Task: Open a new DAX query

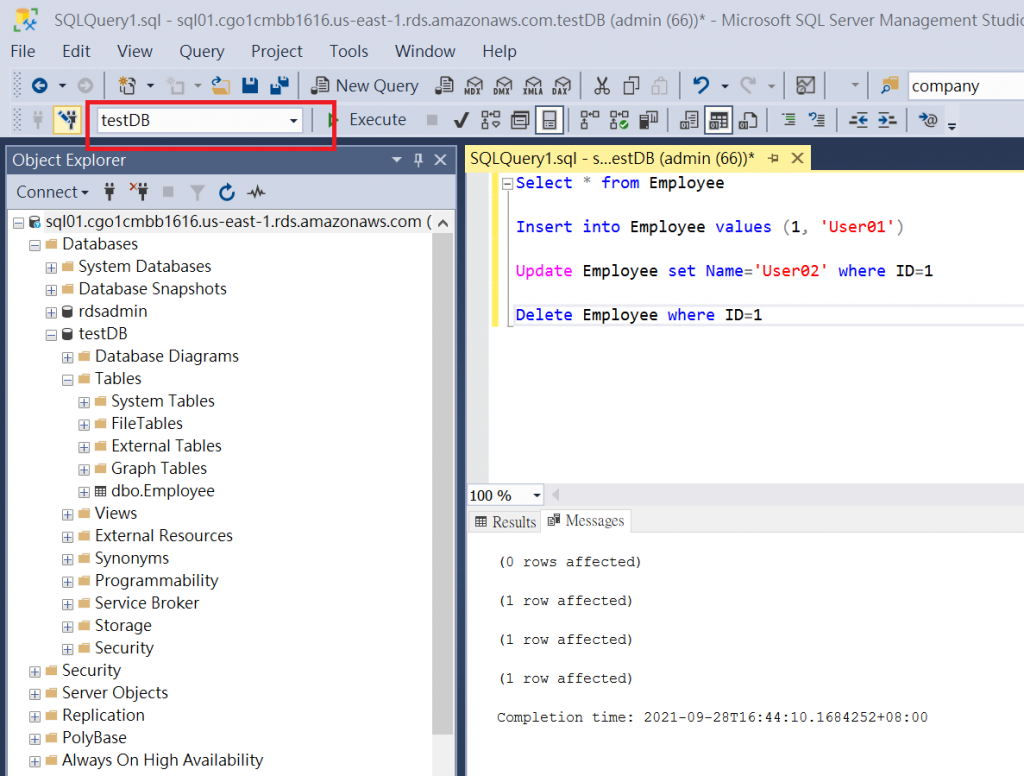Action: pos(562,86)
